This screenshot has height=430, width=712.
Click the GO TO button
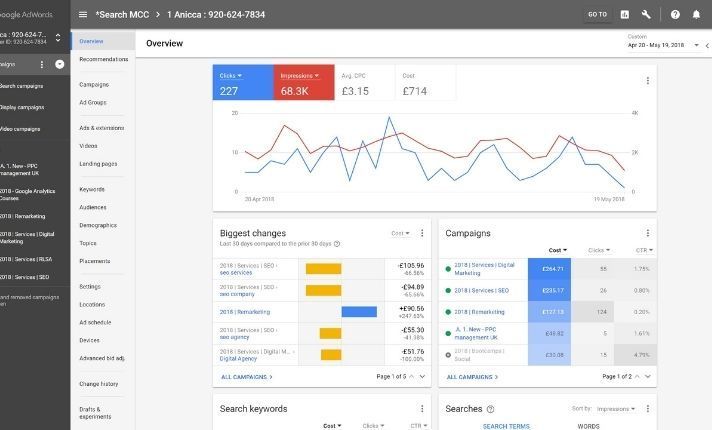pyautogui.click(x=597, y=14)
